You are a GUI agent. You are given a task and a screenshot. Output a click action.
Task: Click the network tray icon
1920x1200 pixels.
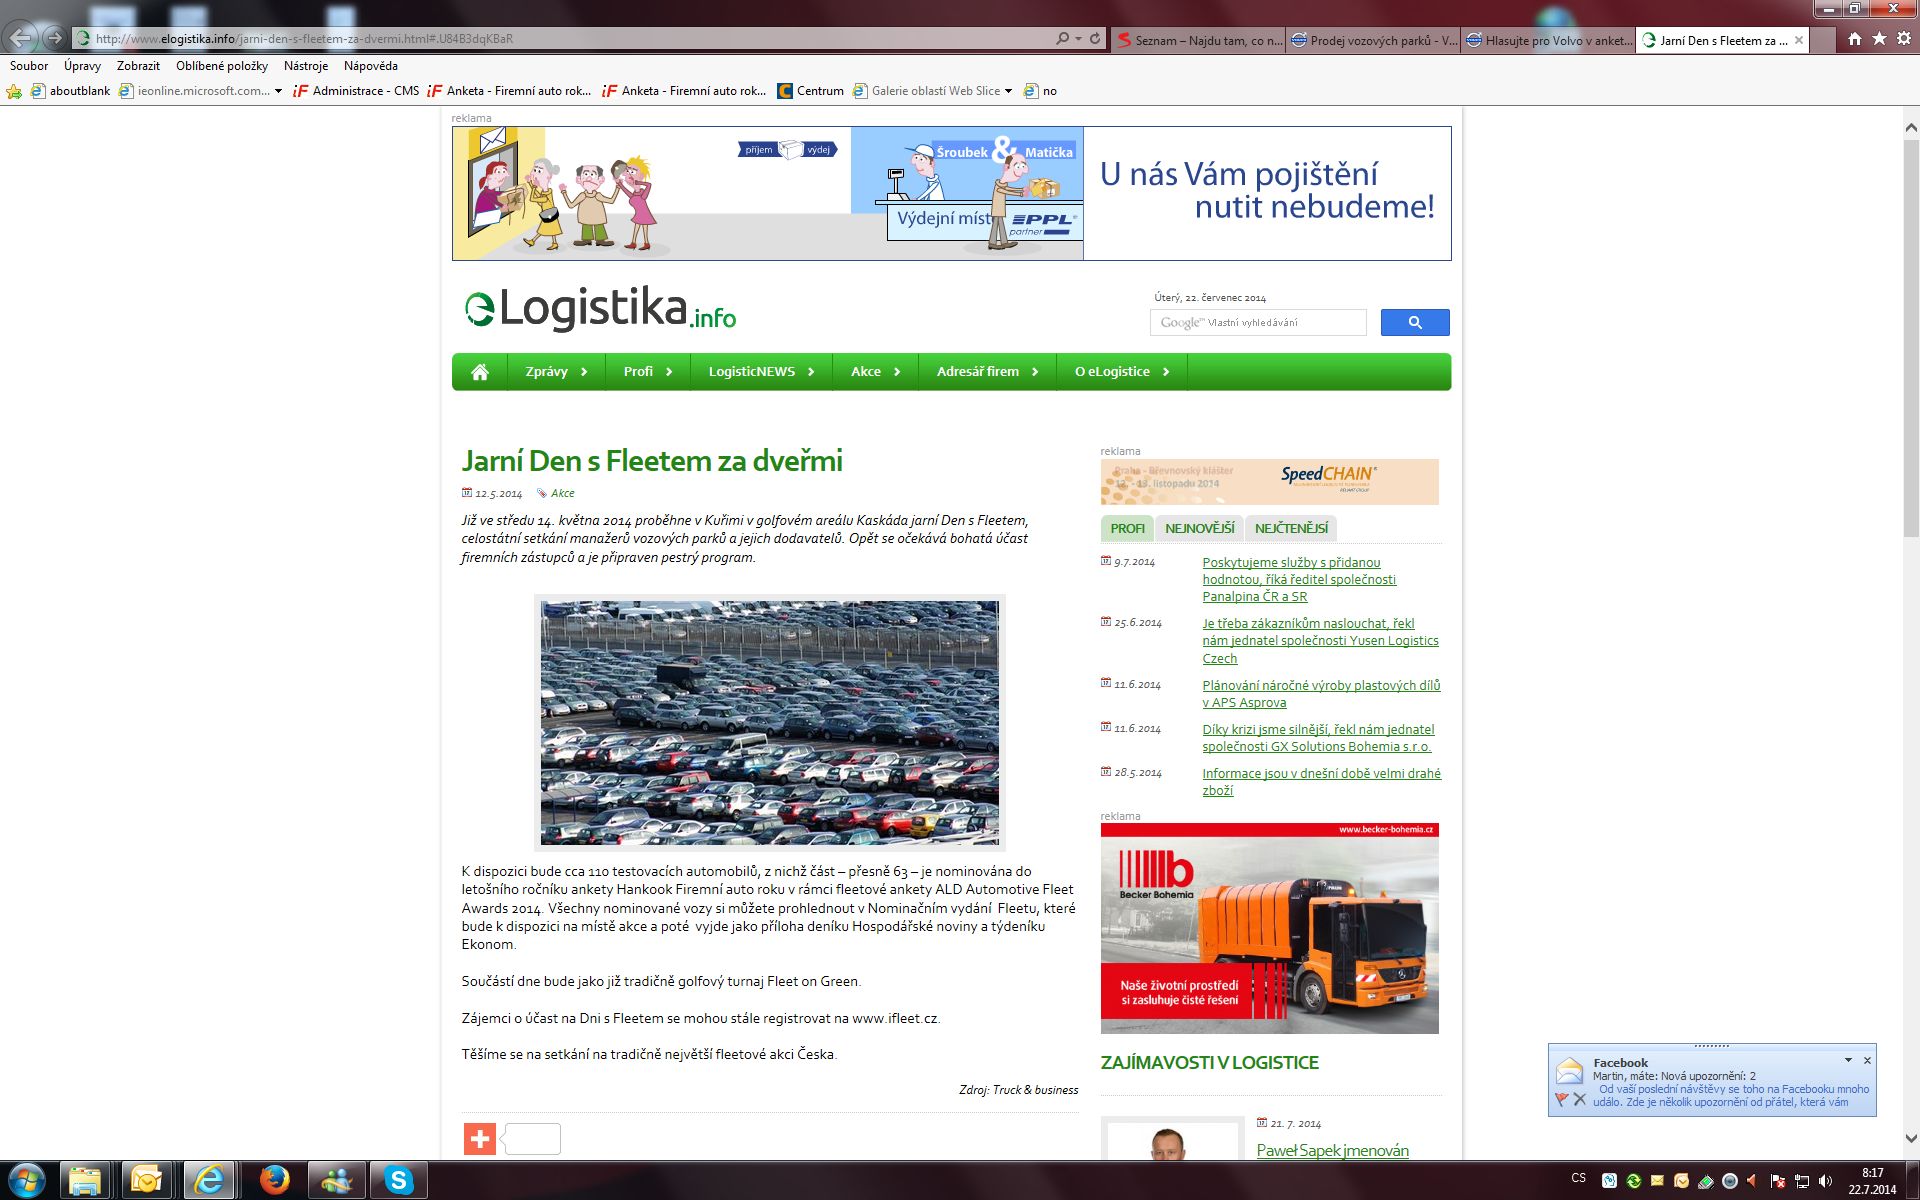(x=1802, y=1181)
